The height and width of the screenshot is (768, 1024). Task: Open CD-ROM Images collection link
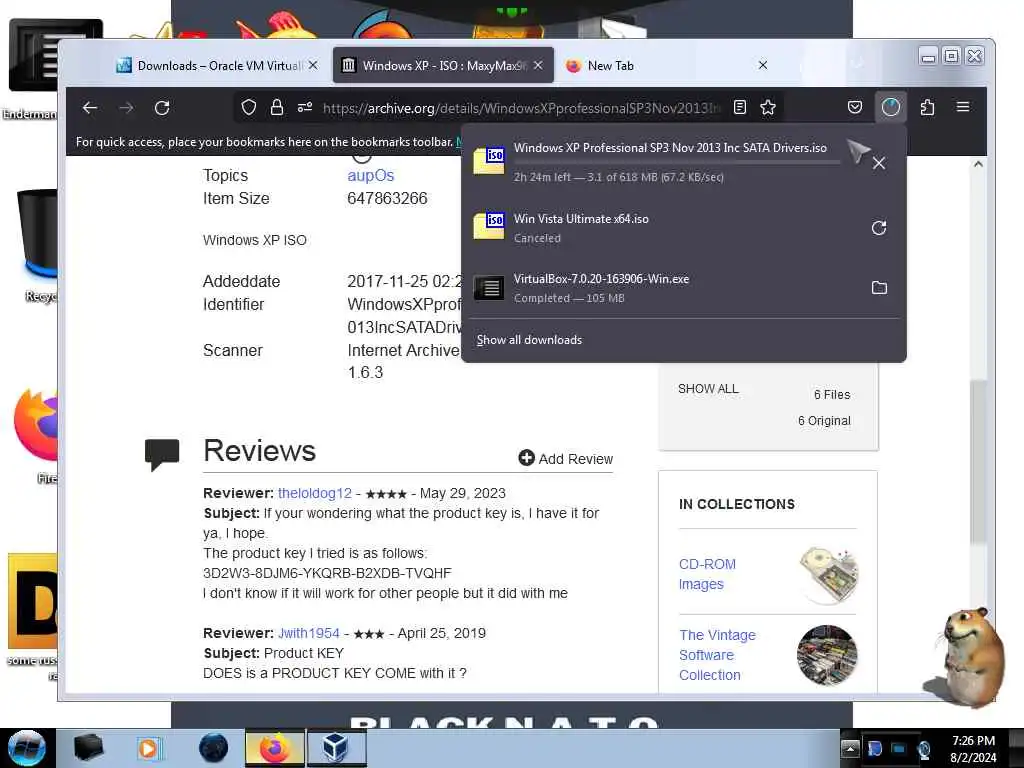[707, 574]
